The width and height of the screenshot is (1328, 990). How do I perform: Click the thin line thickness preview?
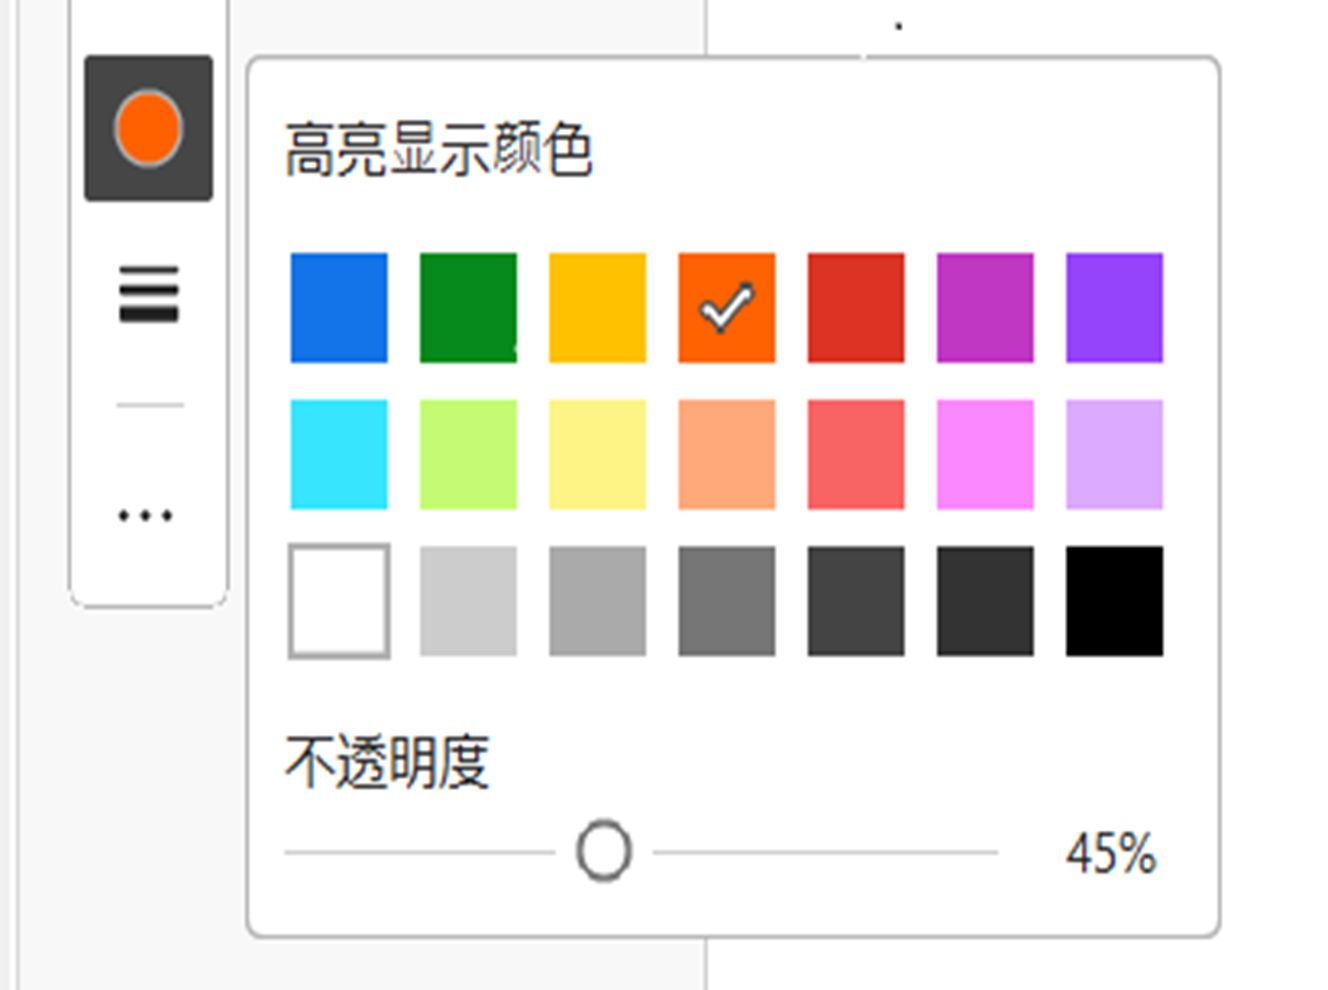150,404
